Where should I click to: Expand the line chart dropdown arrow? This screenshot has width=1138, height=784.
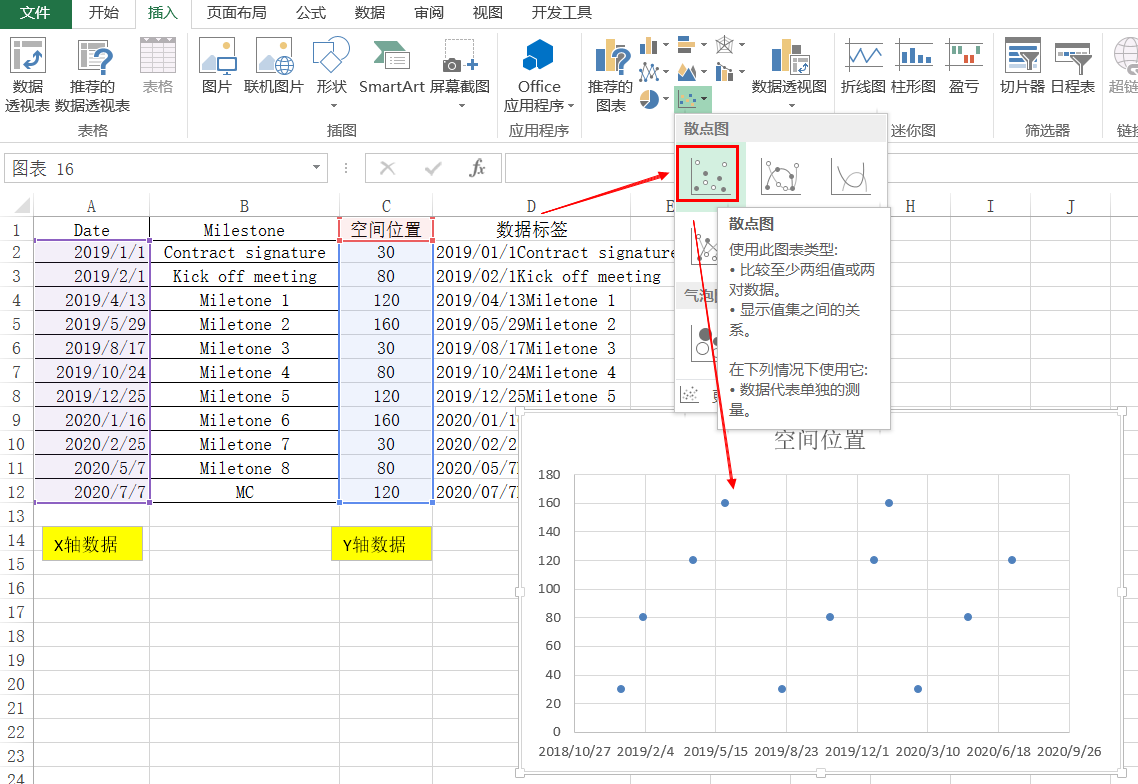[x=666, y=72]
